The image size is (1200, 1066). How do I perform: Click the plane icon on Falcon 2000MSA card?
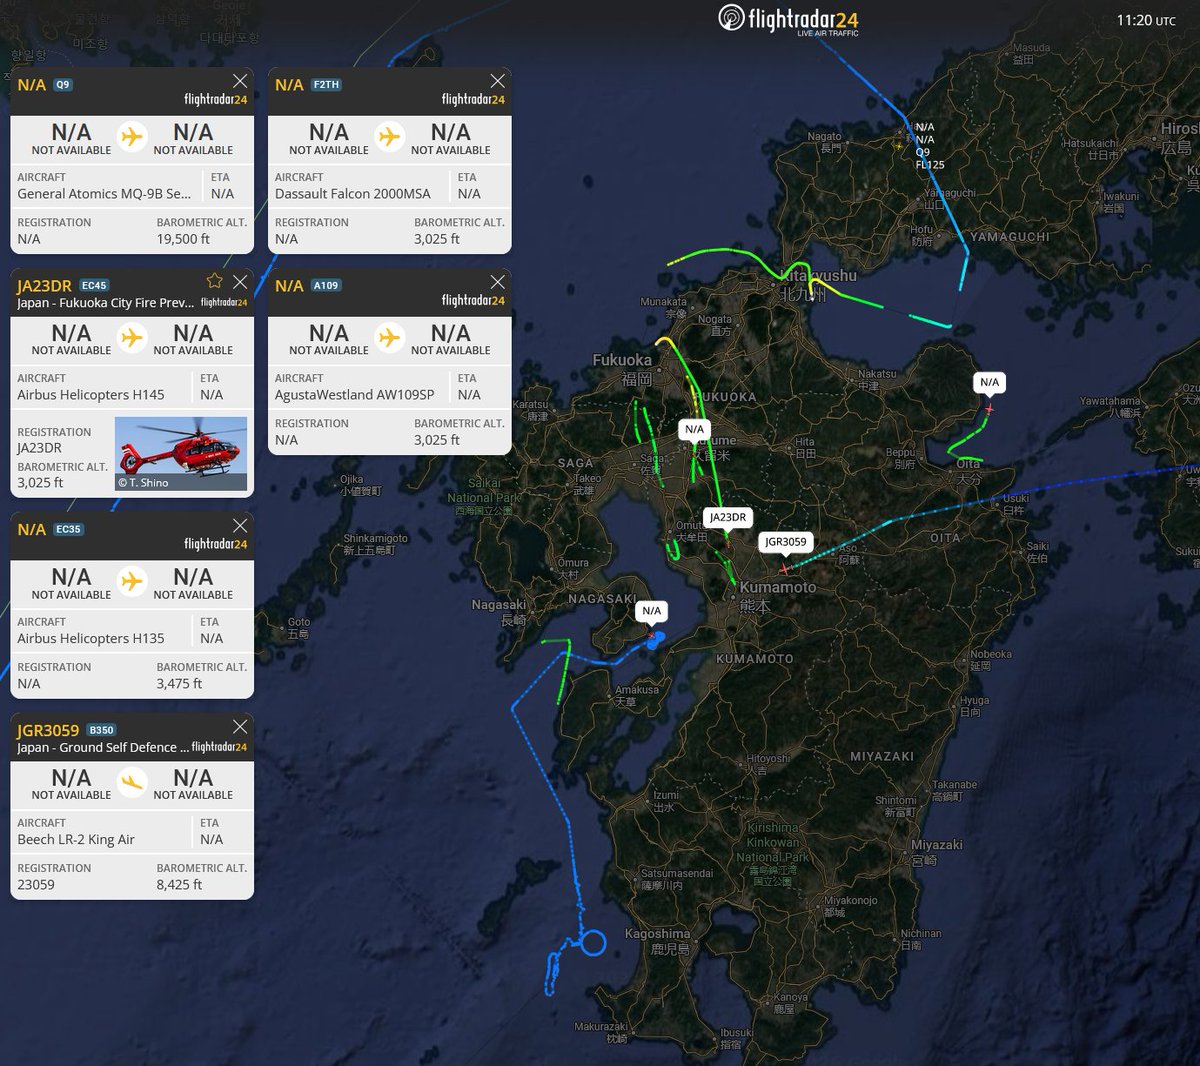tap(390, 137)
